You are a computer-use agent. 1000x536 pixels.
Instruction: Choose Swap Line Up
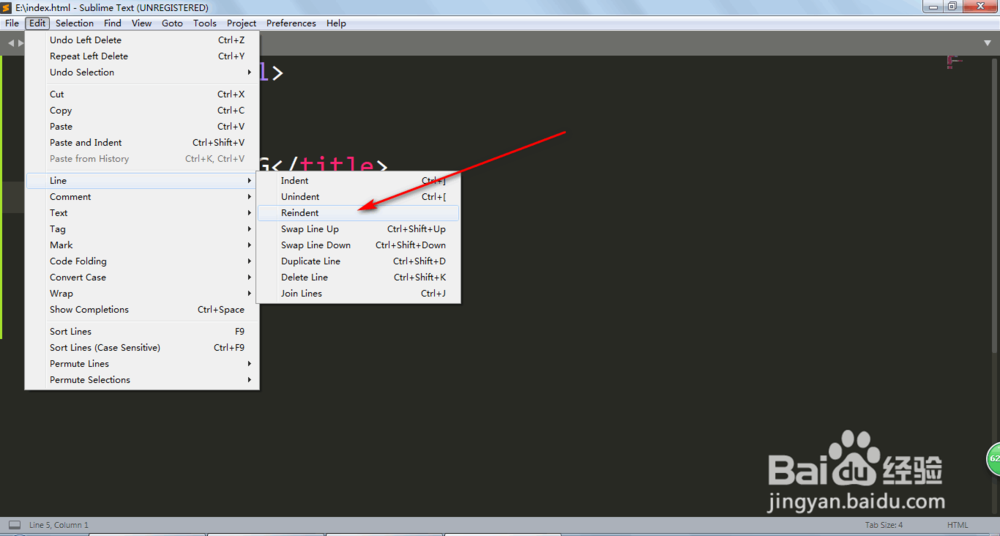(x=358, y=229)
